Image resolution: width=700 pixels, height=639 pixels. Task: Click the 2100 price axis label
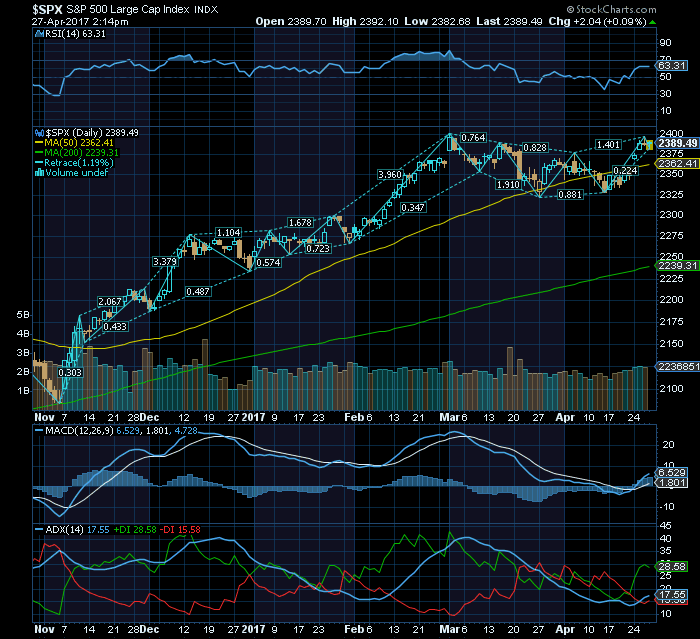tap(671, 388)
